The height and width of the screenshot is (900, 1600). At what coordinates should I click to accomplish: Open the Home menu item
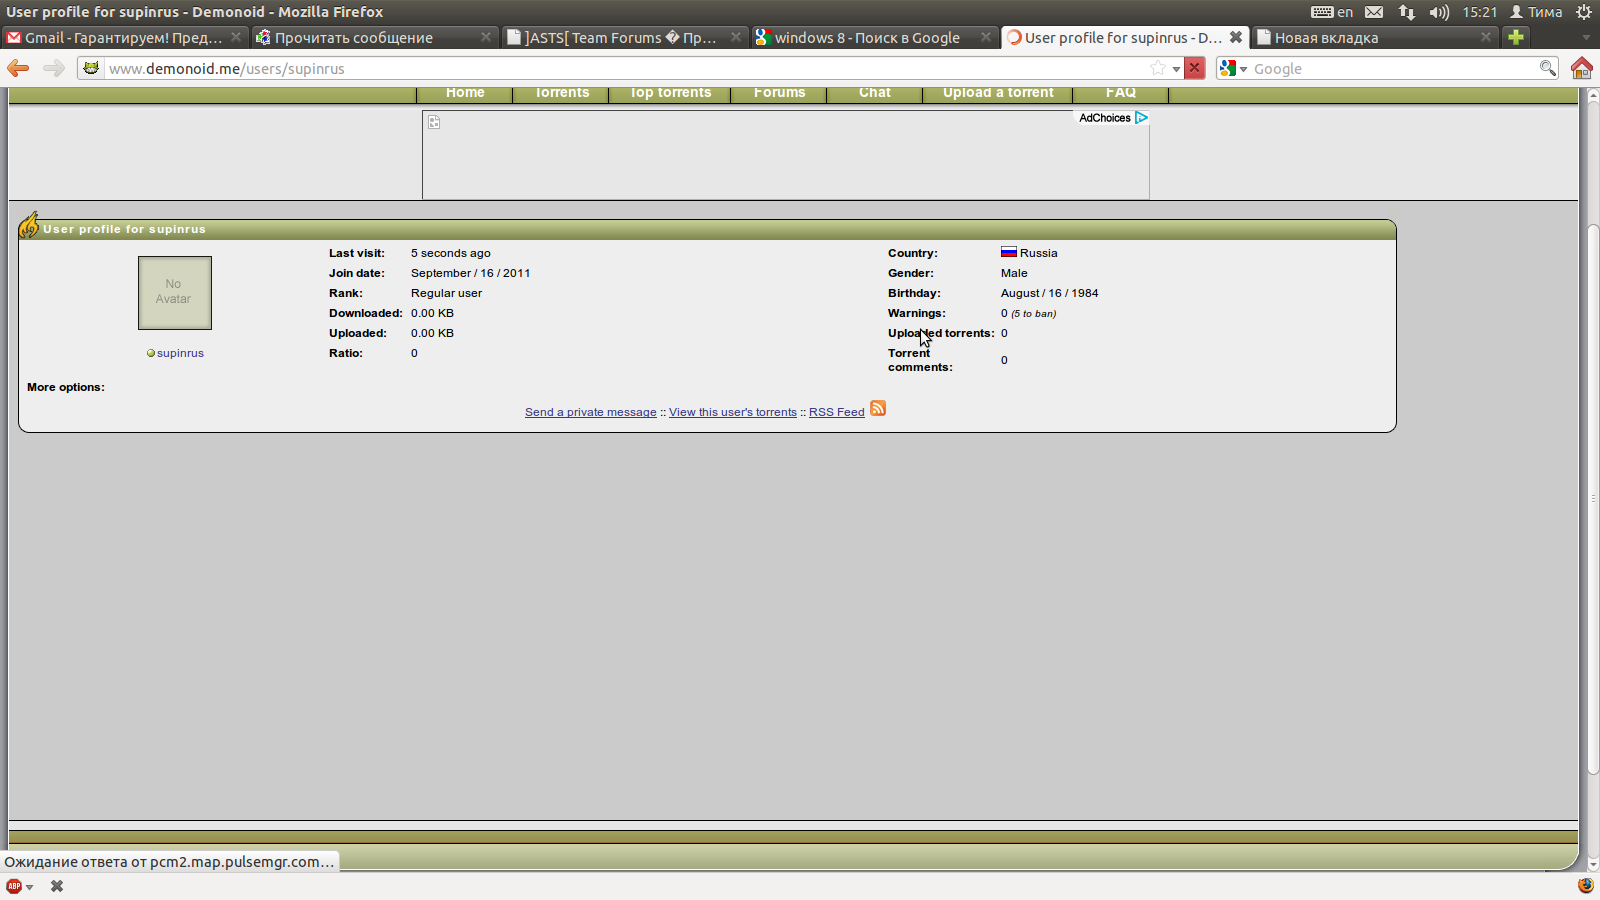[x=465, y=93]
